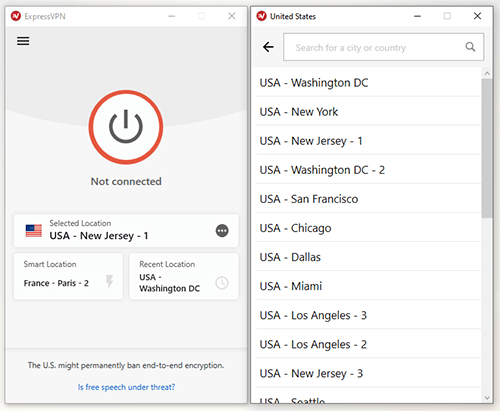Open the free speech under threat link
Image resolution: width=500 pixels, height=411 pixels.
(x=126, y=387)
